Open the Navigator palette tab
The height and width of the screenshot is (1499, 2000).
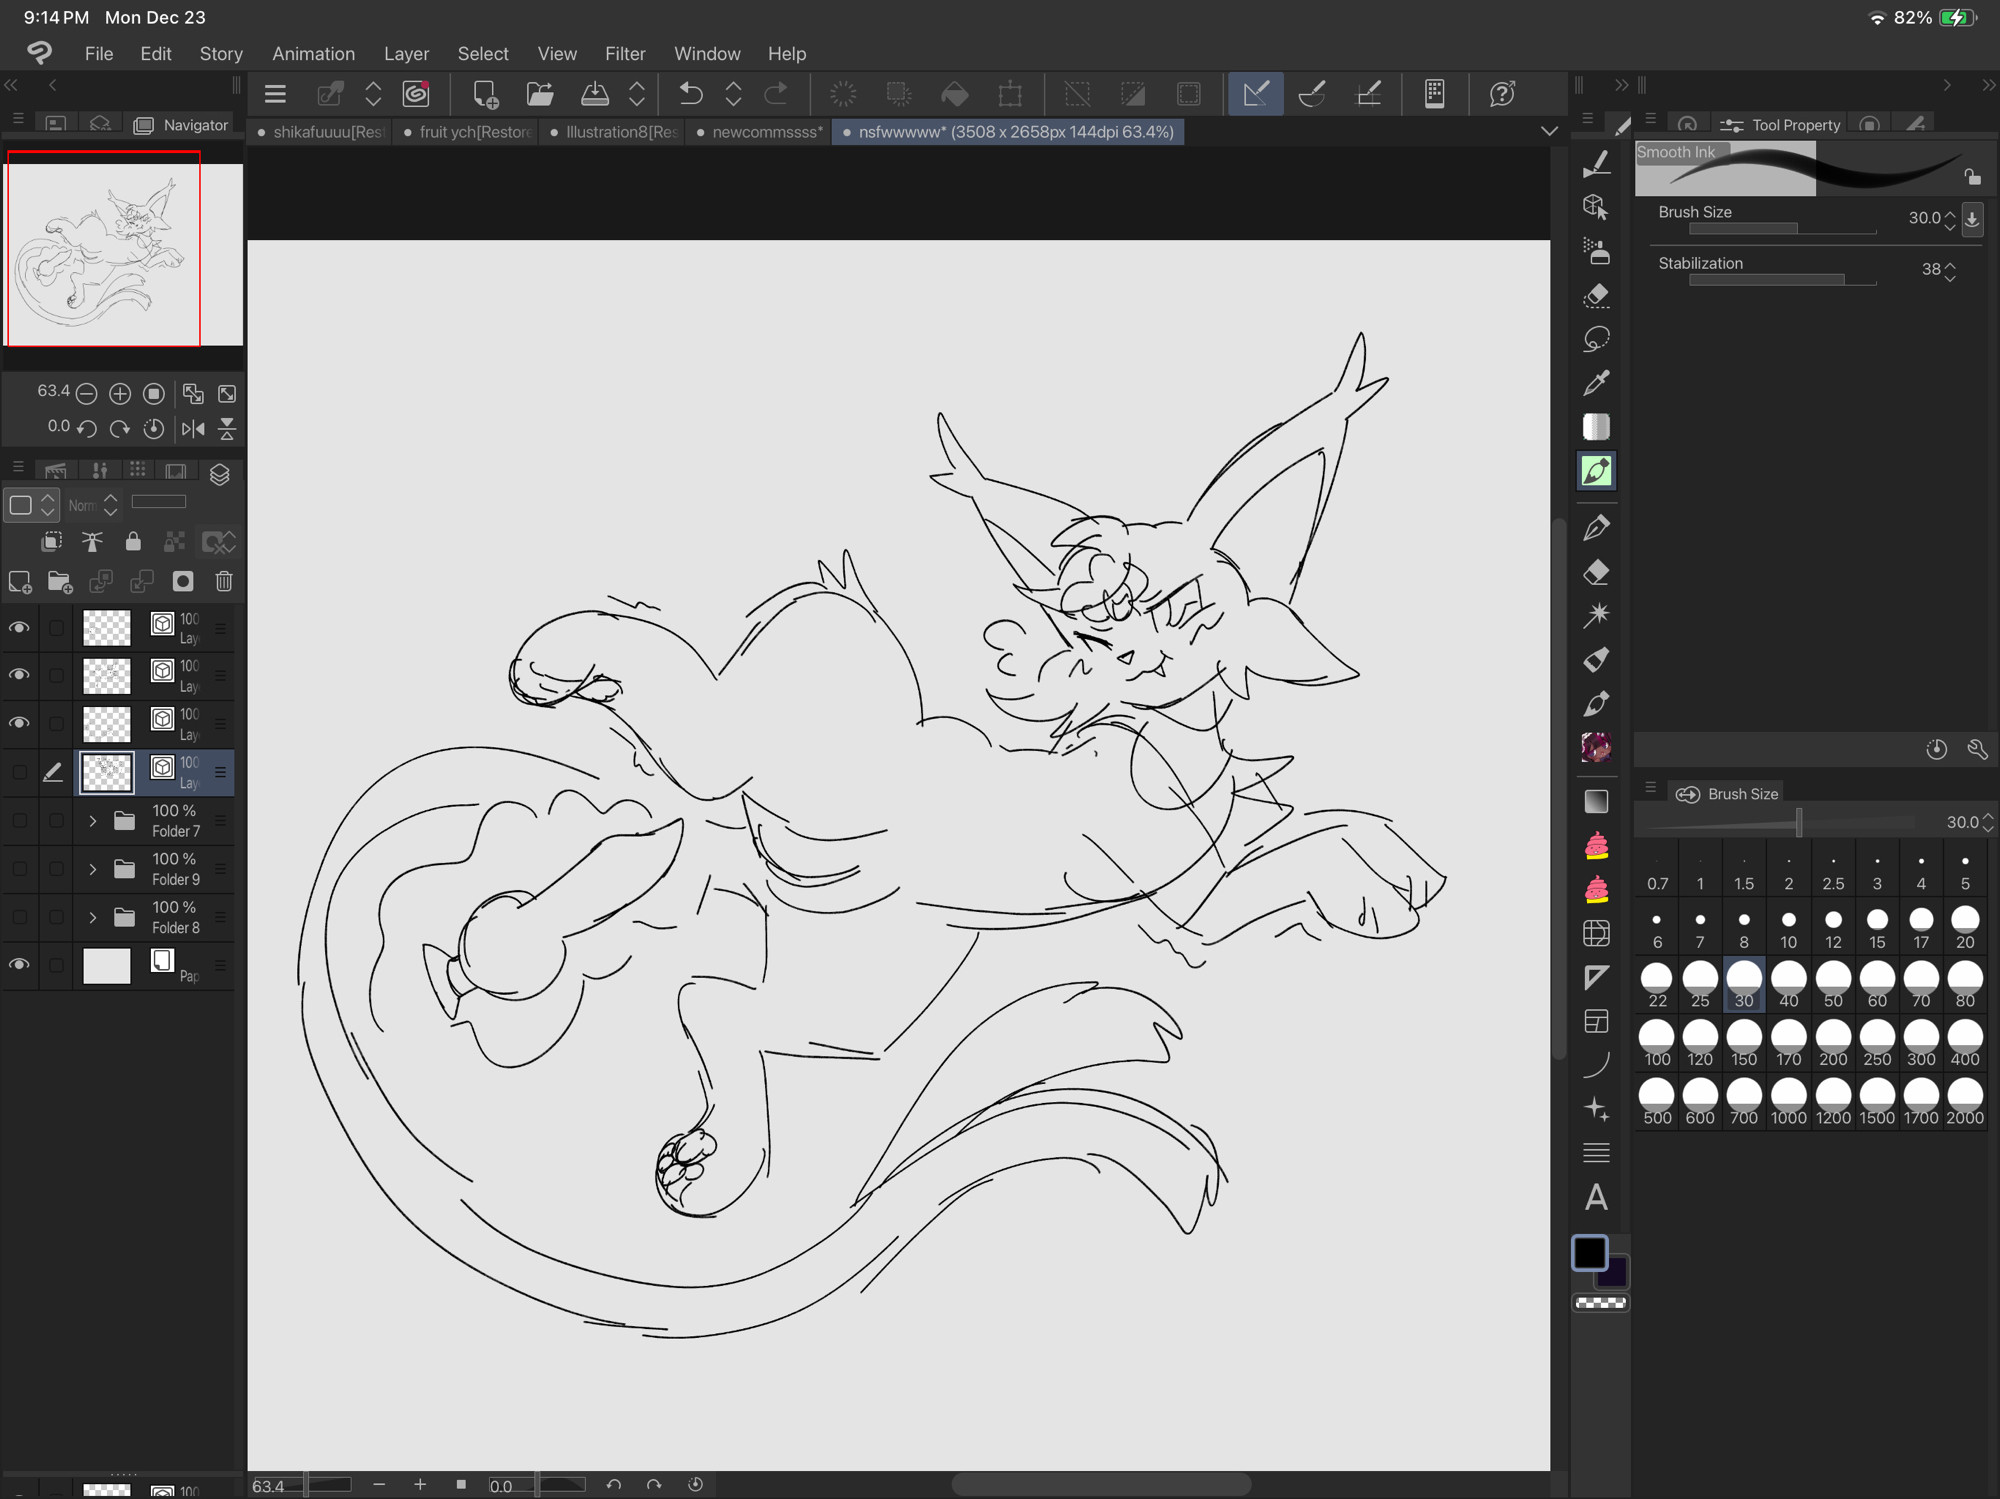[x=182, y=125]
